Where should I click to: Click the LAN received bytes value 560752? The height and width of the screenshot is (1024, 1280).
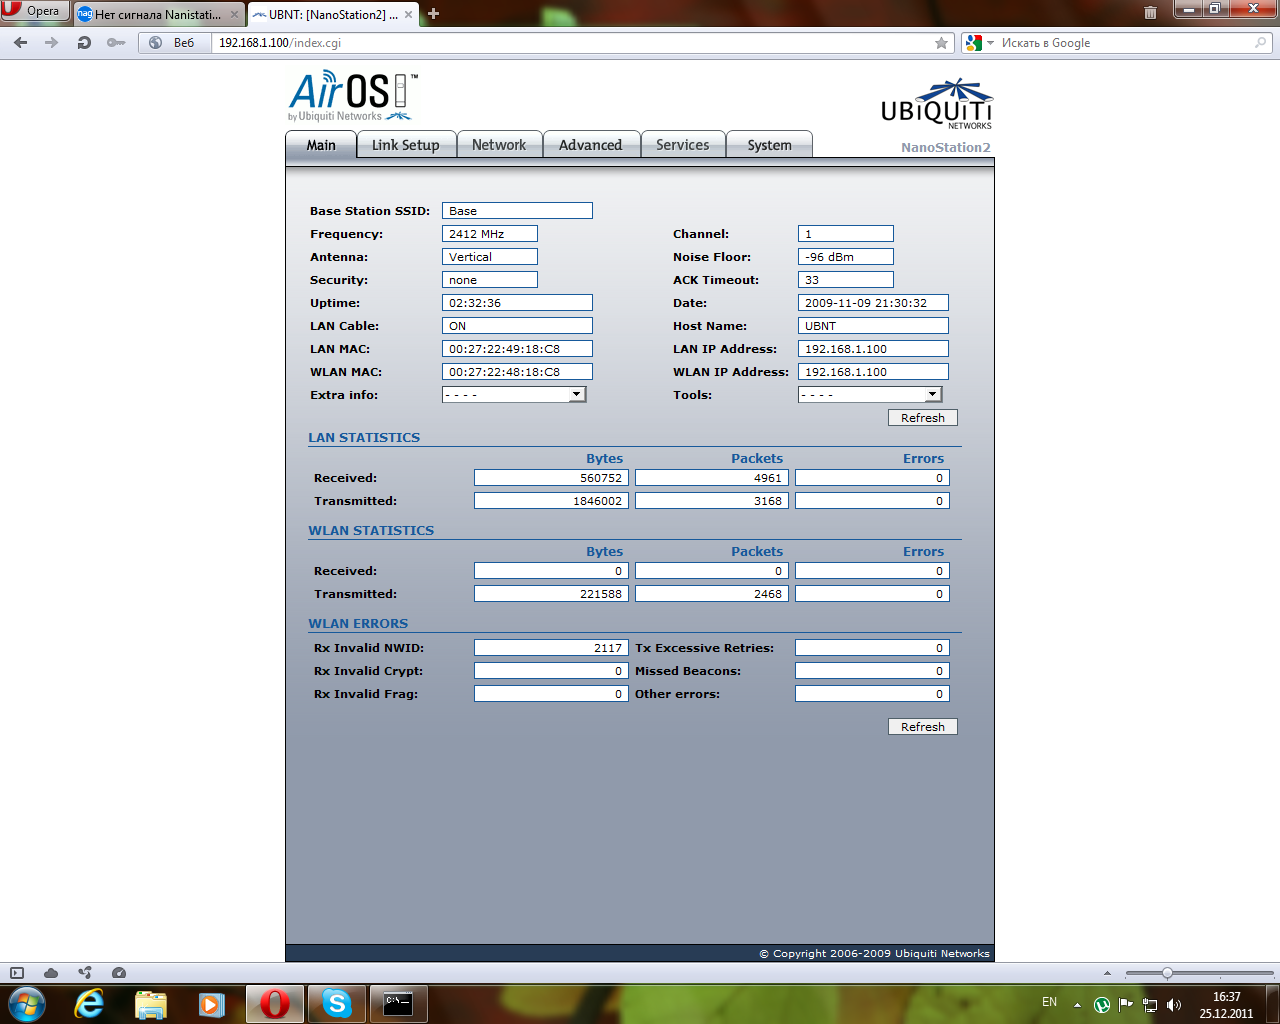click(551, 478)
